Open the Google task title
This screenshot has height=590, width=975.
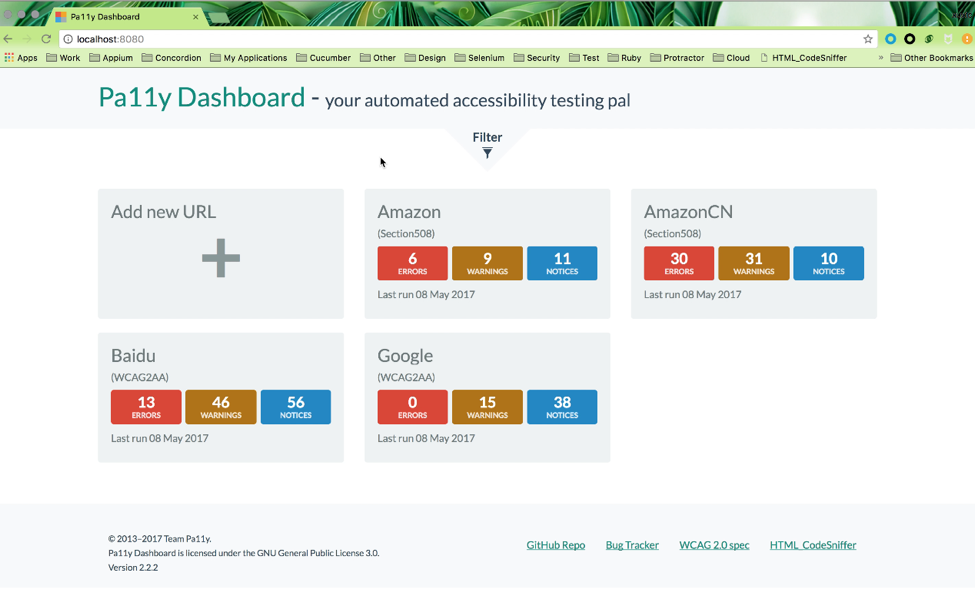(405, 356)
